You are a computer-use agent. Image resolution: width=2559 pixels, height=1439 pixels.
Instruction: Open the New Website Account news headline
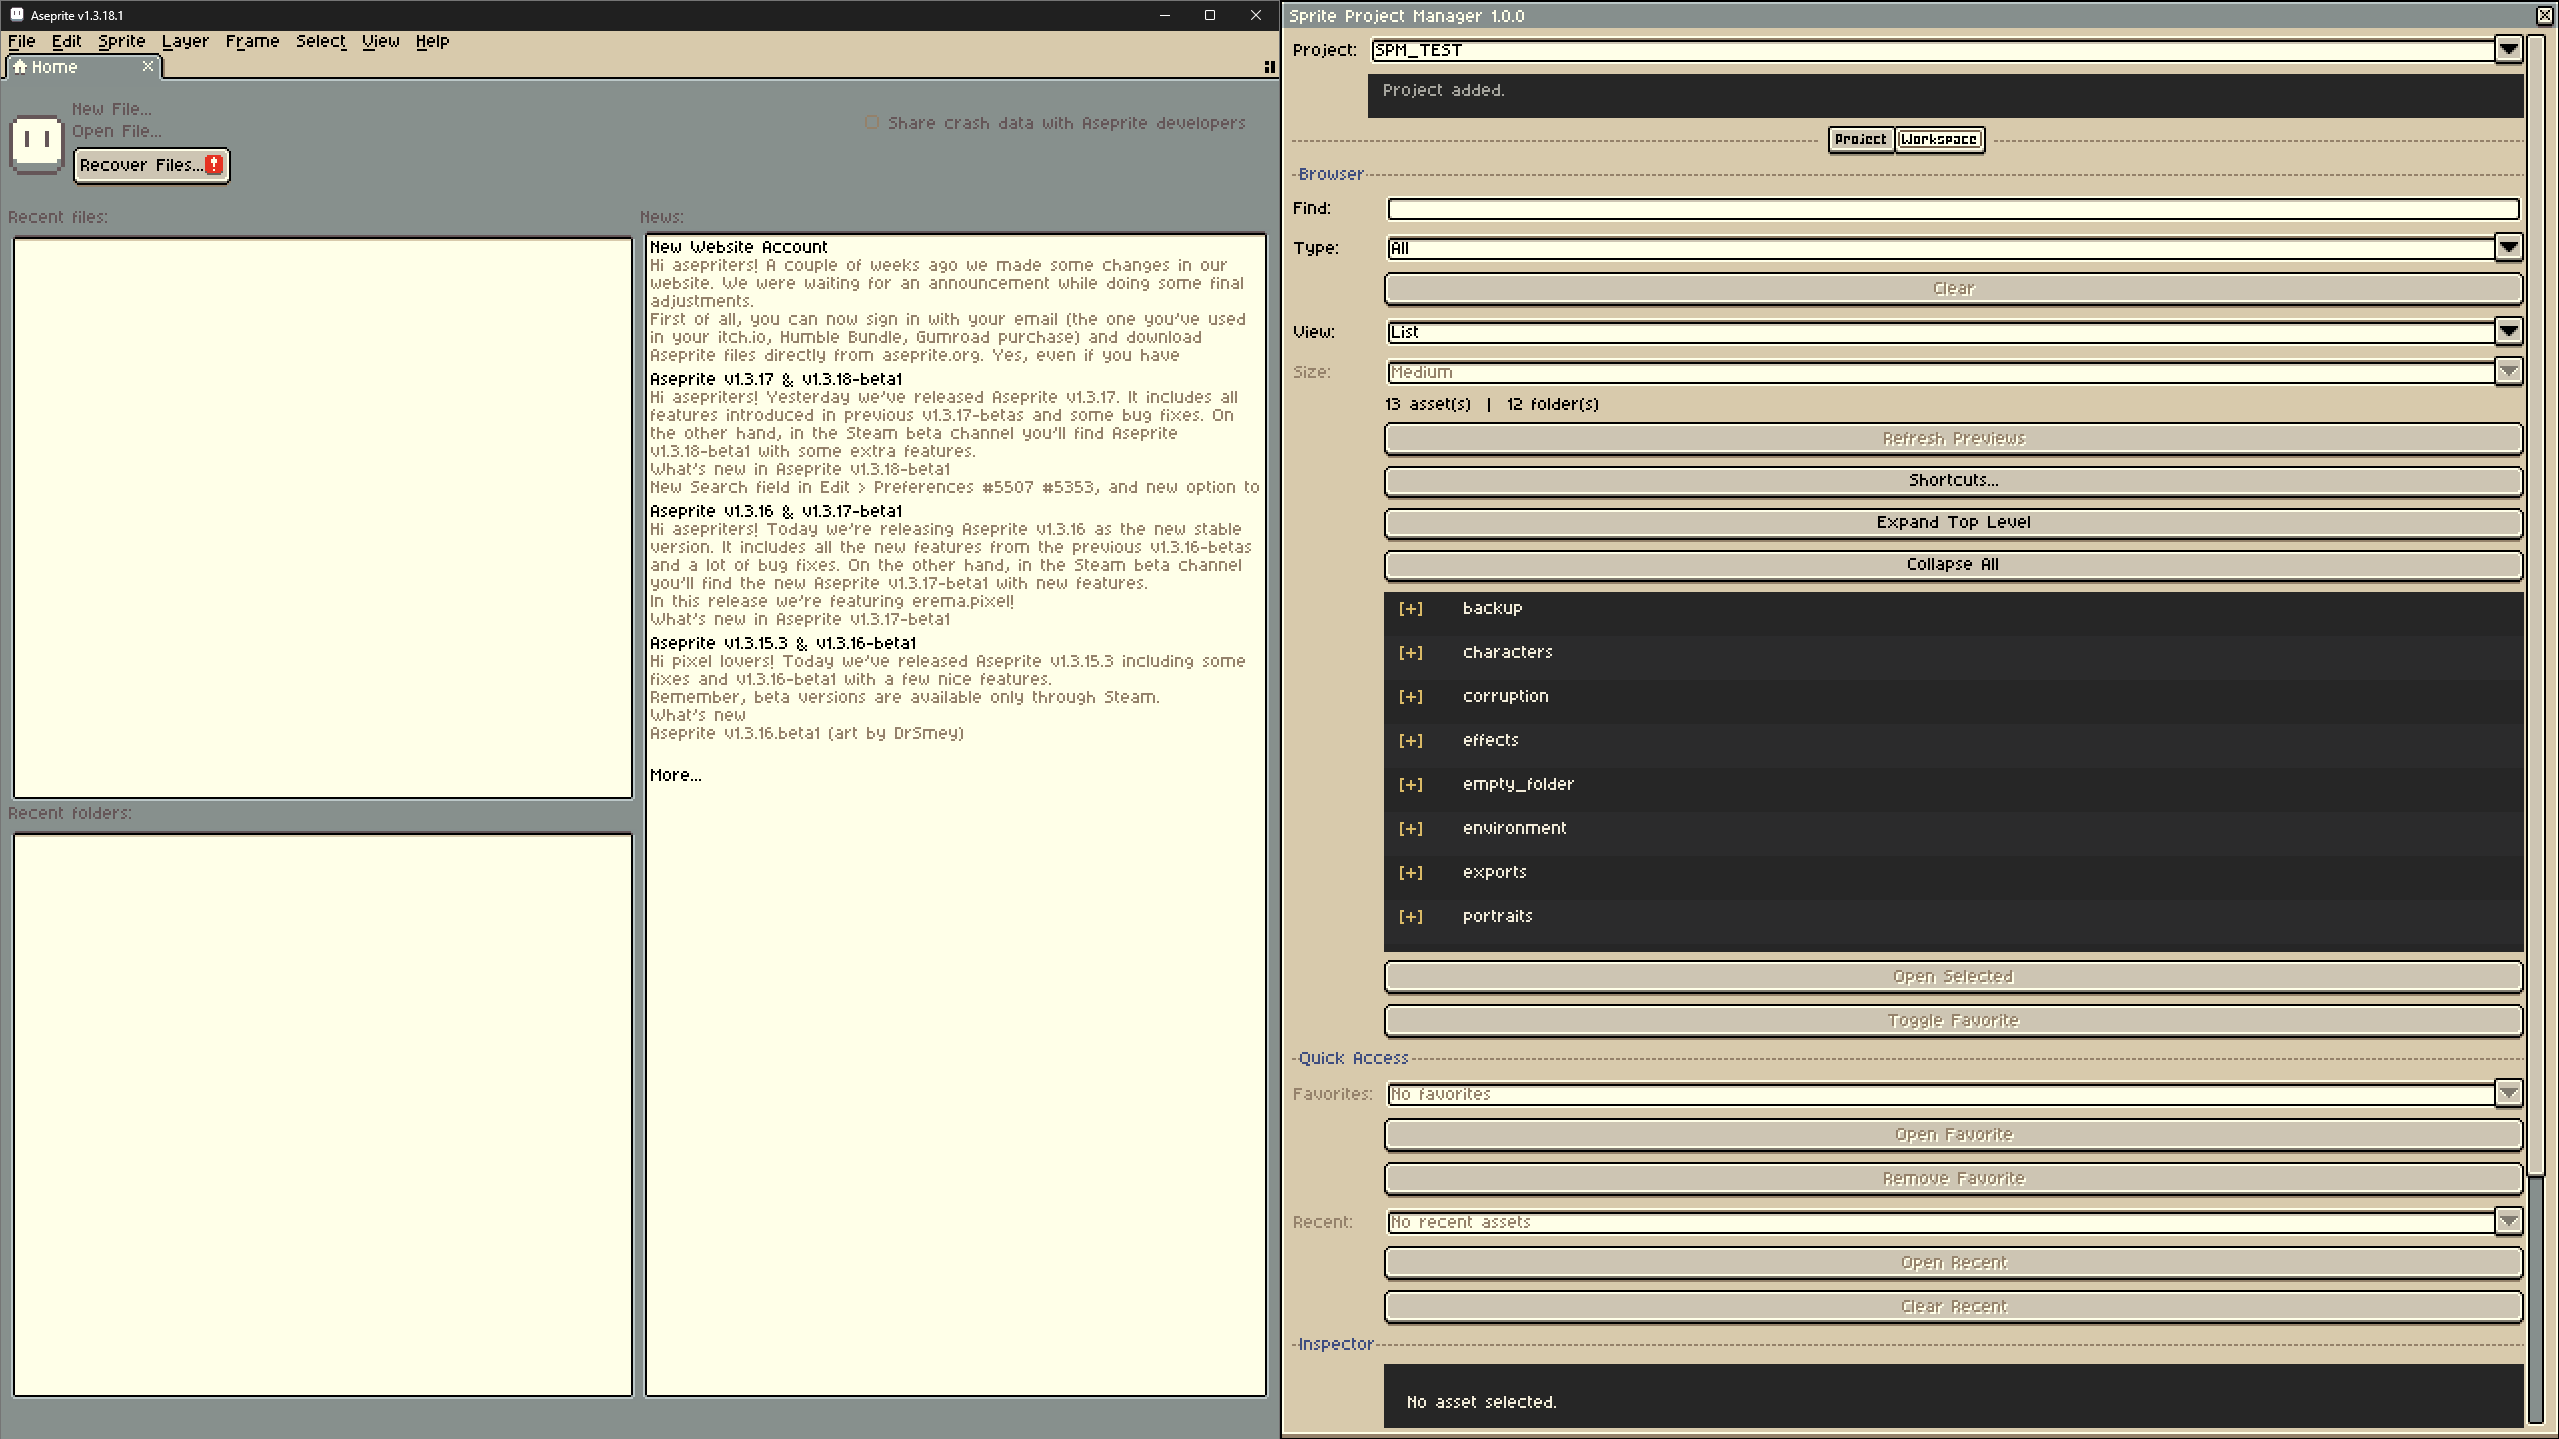pyautogui.click(x=739, y=247)
